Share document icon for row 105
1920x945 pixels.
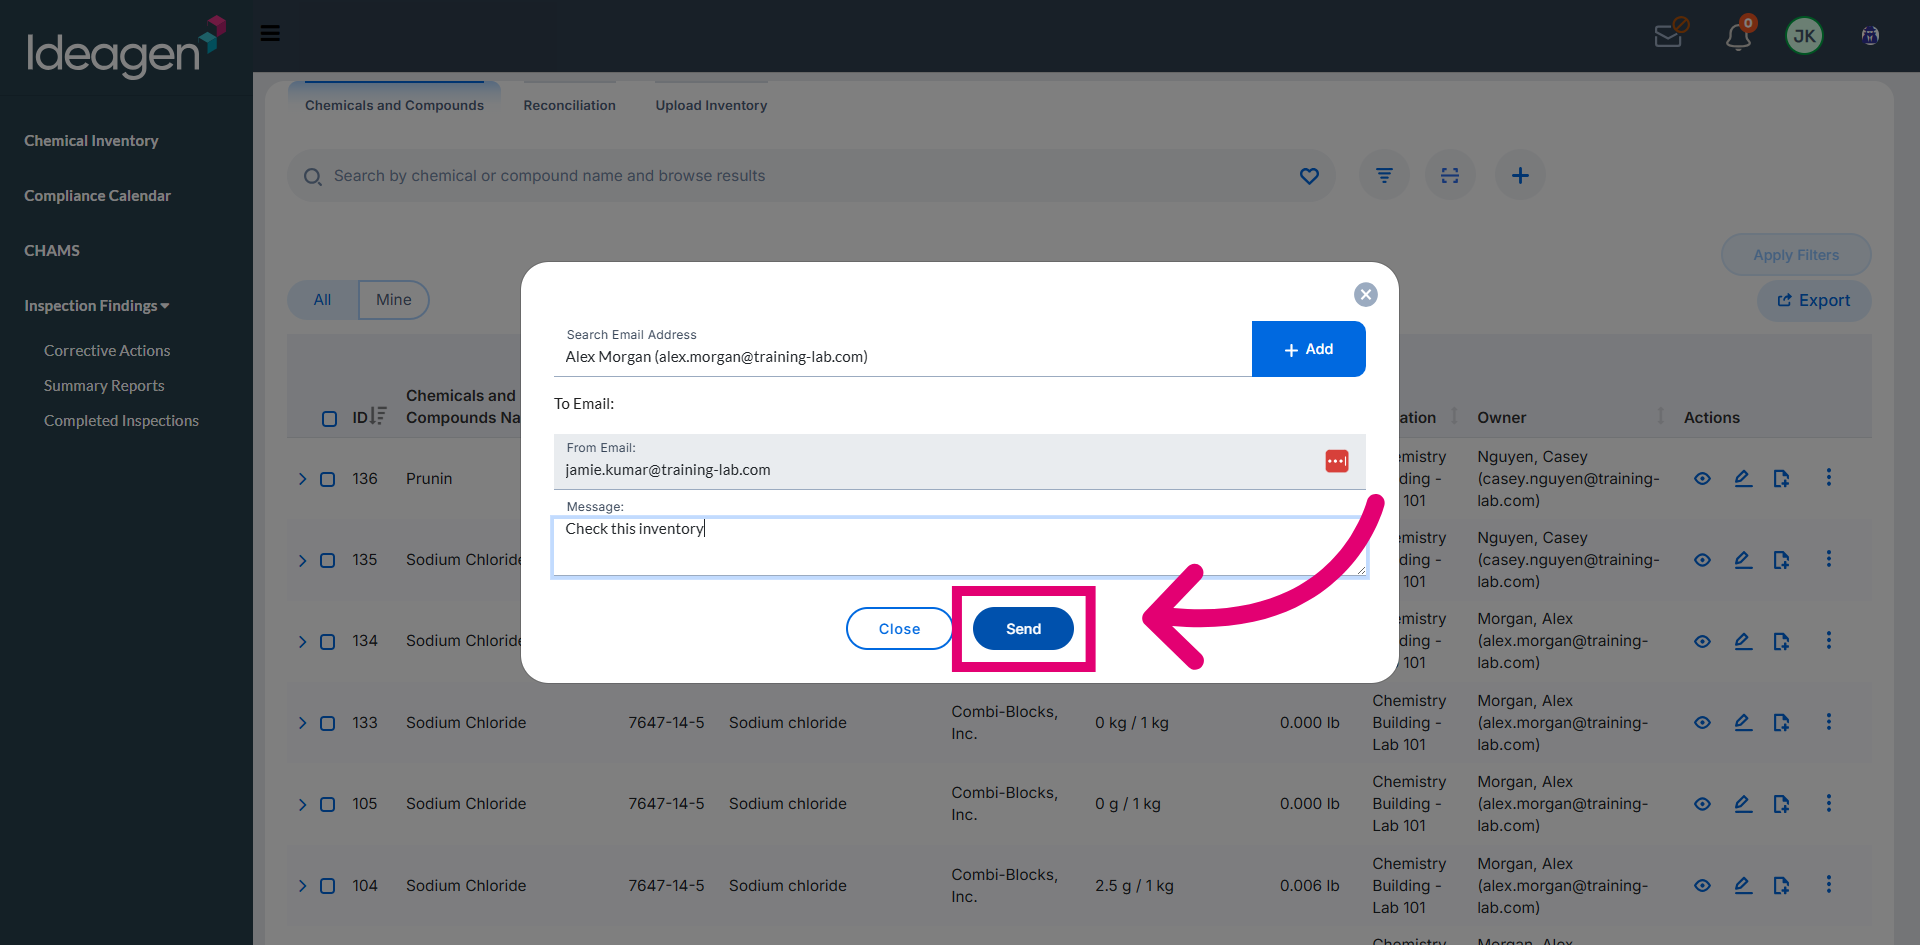[x=1781, y=804]
